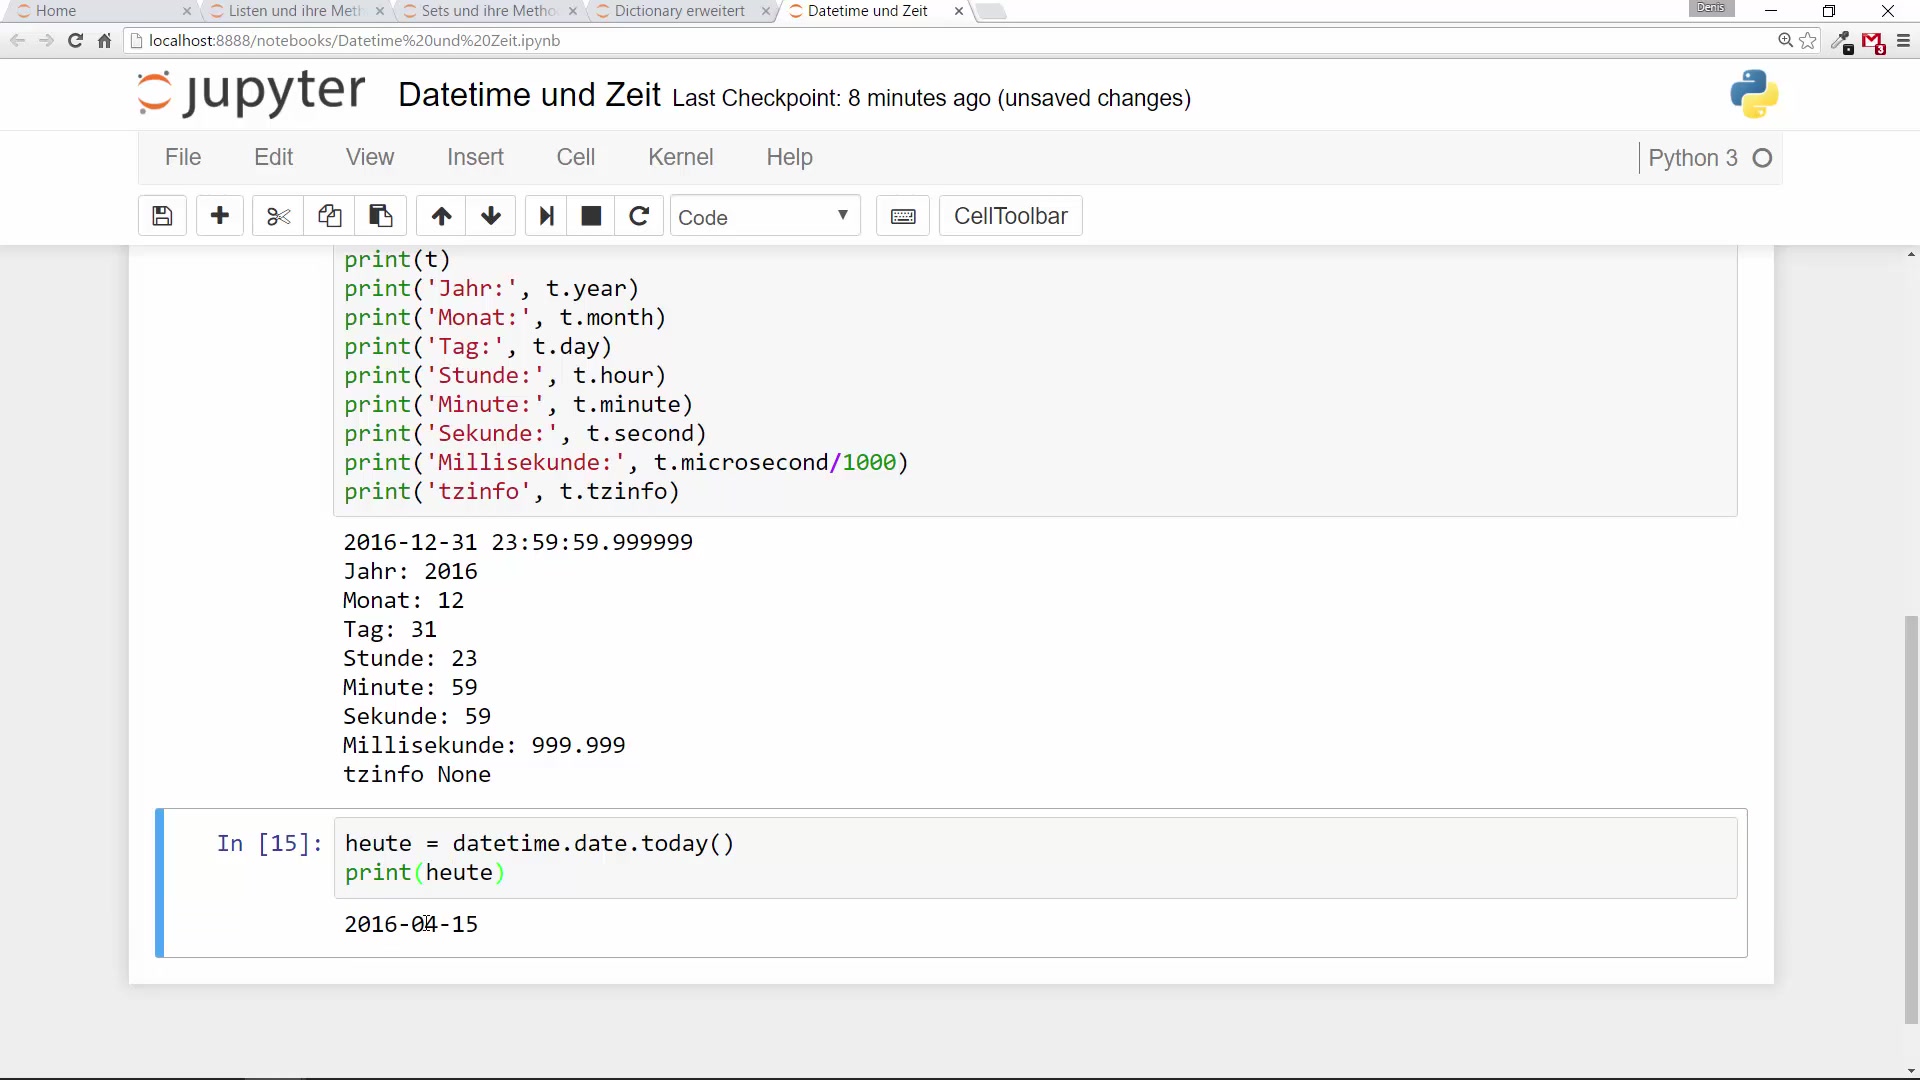Image resolution: width=1920 pixels, height=1080 pixels.
Task: Open the Cell menu
Action: tap(575, 157)
